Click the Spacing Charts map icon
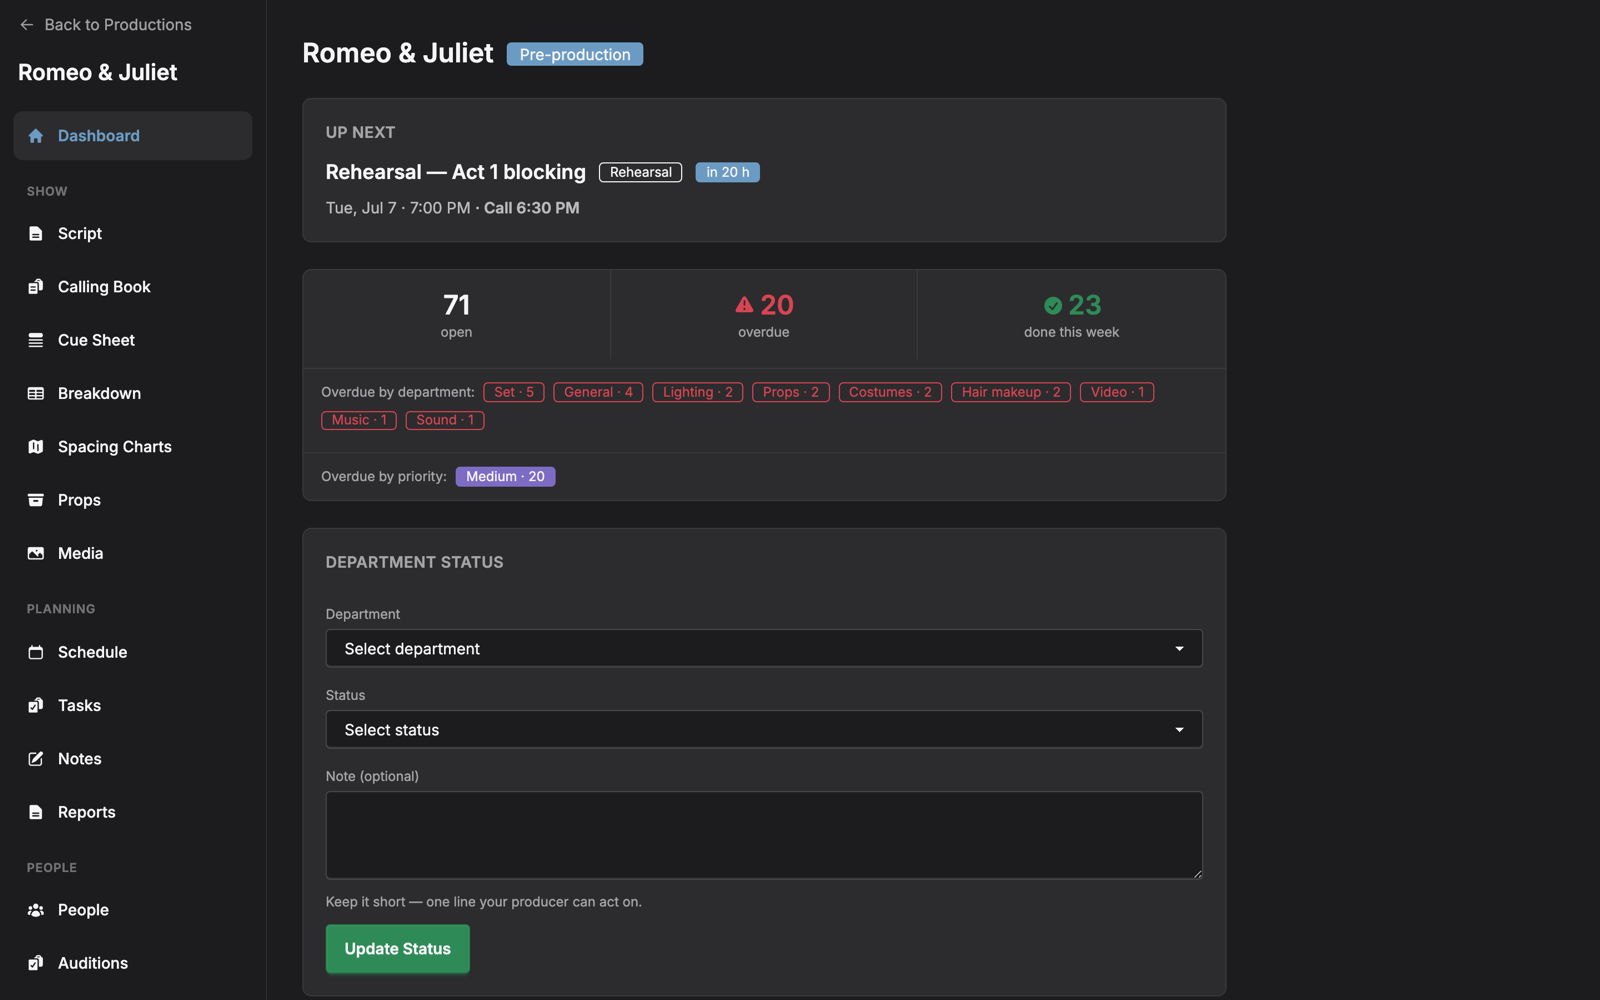Viewport: 1600px width, 1000px height. [36, 447]
